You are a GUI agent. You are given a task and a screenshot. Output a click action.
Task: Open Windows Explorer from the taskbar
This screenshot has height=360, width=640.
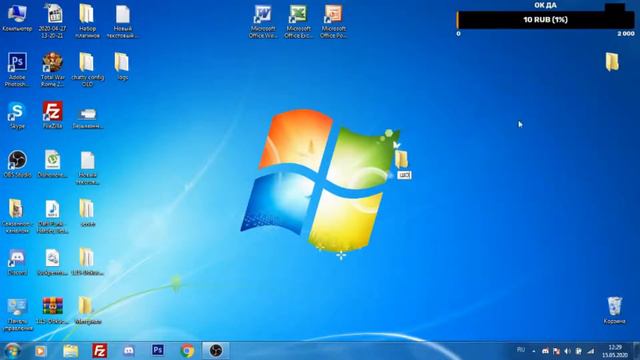click(71, 351)
